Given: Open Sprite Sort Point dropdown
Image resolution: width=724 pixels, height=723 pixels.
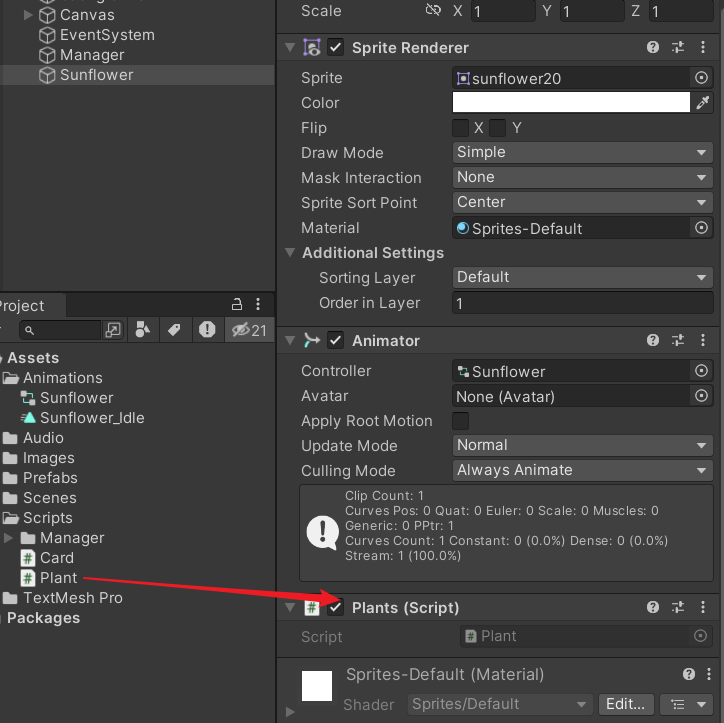Looking at the screenshot, I should point(583,202).
